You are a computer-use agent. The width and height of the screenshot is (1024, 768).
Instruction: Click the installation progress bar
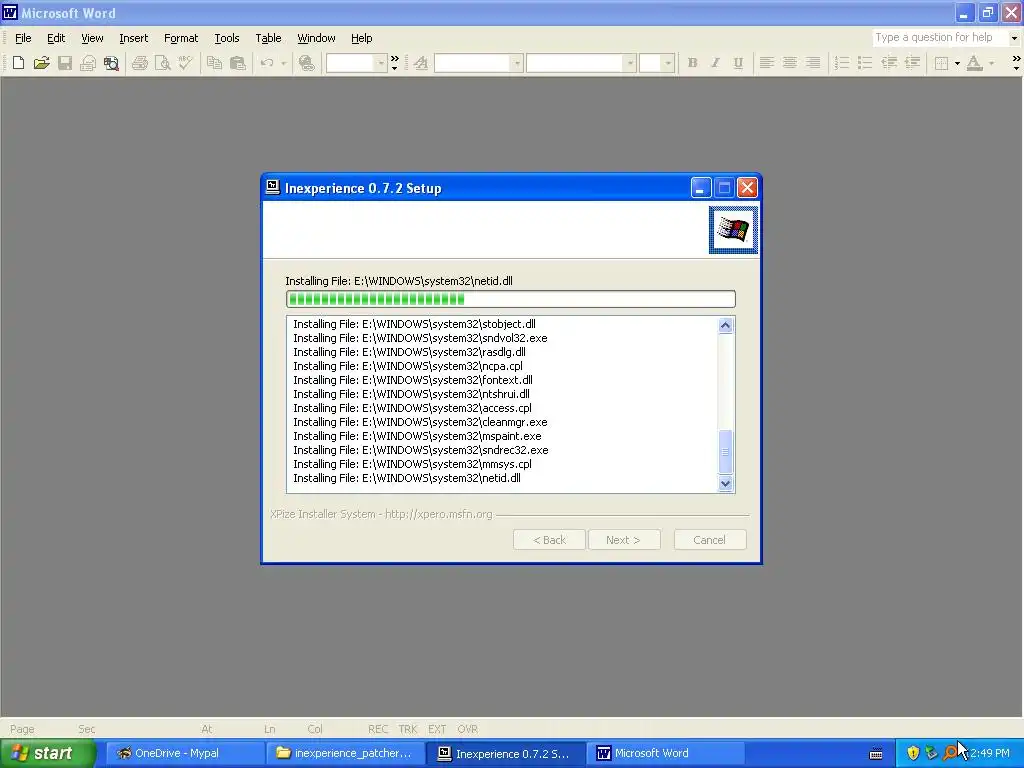[x=511, y=299]
